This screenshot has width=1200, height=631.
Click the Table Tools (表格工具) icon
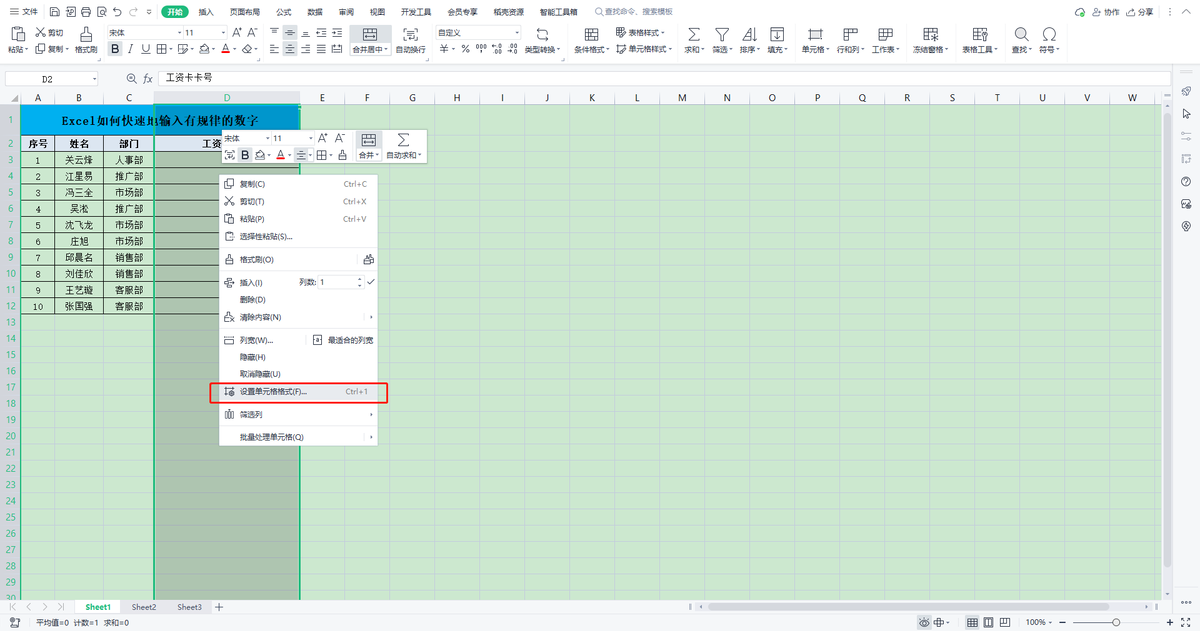[978, 34]
